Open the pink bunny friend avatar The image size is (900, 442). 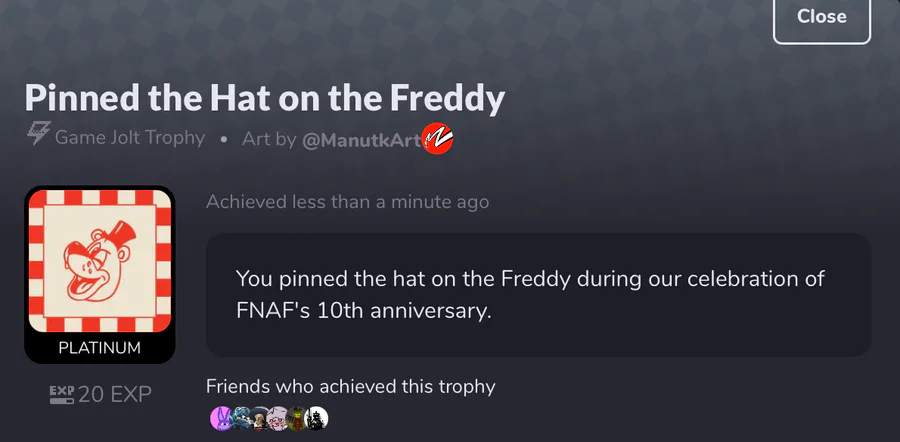coord(221,418)
